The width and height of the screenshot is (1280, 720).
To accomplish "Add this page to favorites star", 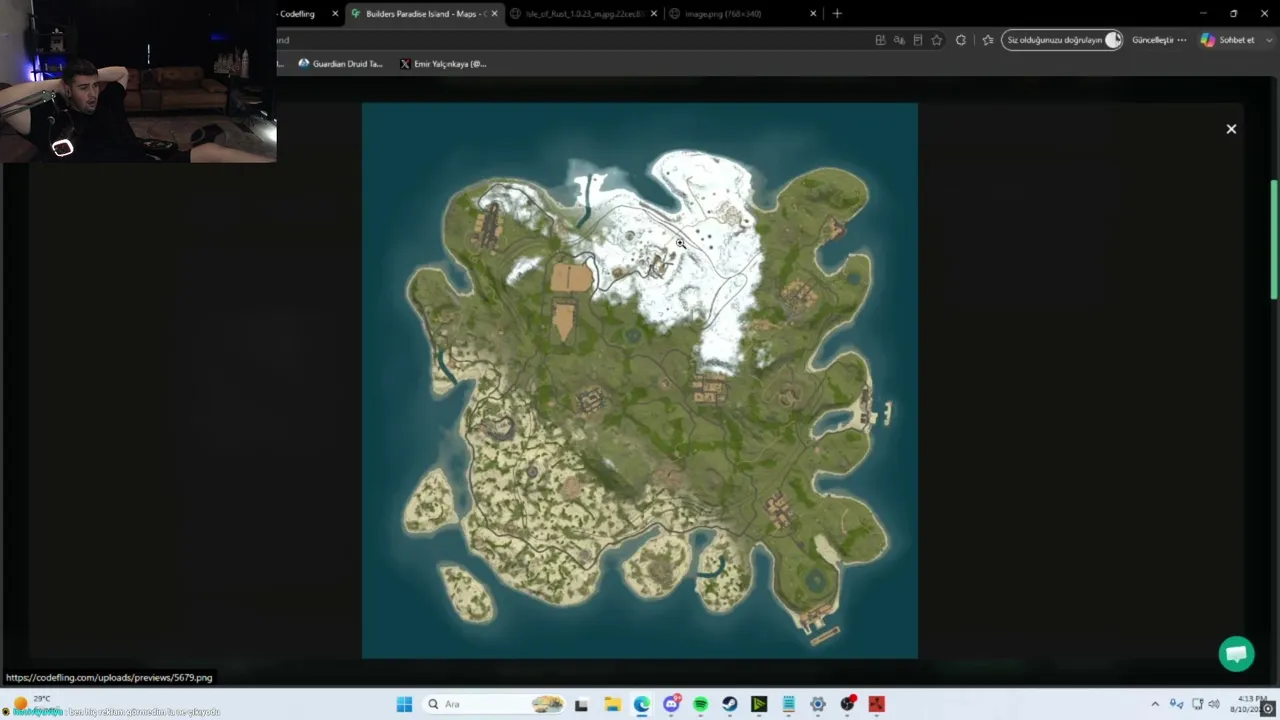I will click(936, 40).
